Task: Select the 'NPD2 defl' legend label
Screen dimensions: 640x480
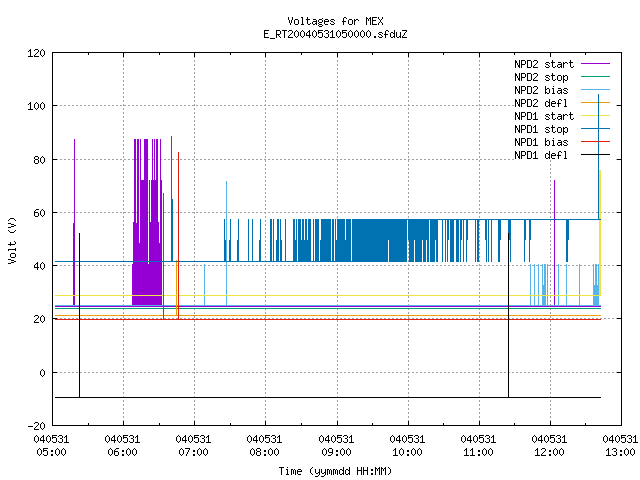Action: [x=541, y=103]
